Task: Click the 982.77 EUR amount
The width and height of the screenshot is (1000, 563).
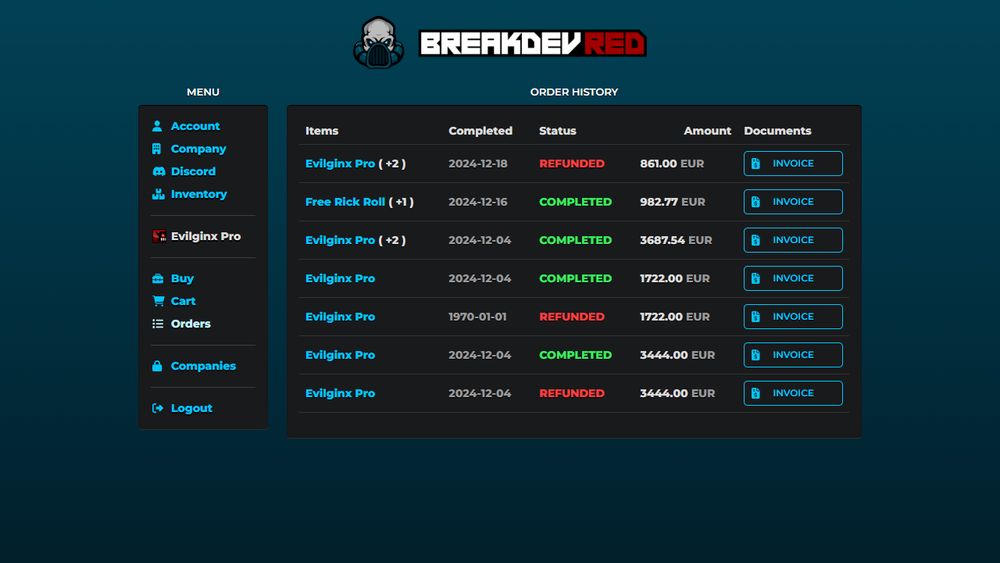Action: (x=672, y=201)
